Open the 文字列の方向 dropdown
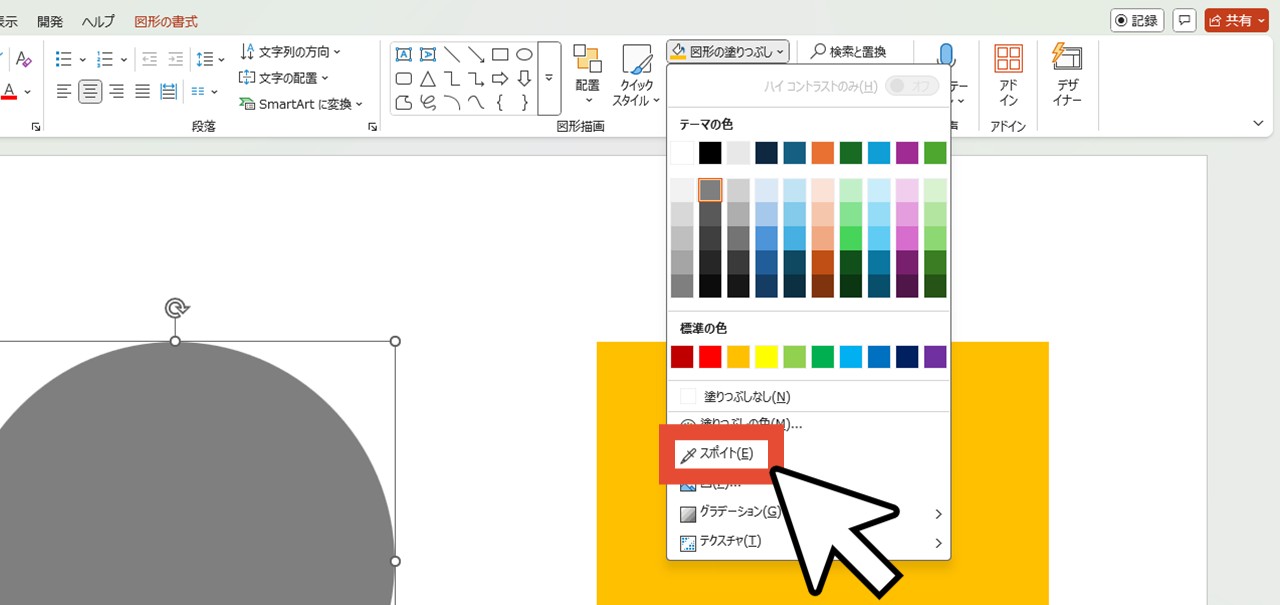1280x605 pixels. click(291, 52)
